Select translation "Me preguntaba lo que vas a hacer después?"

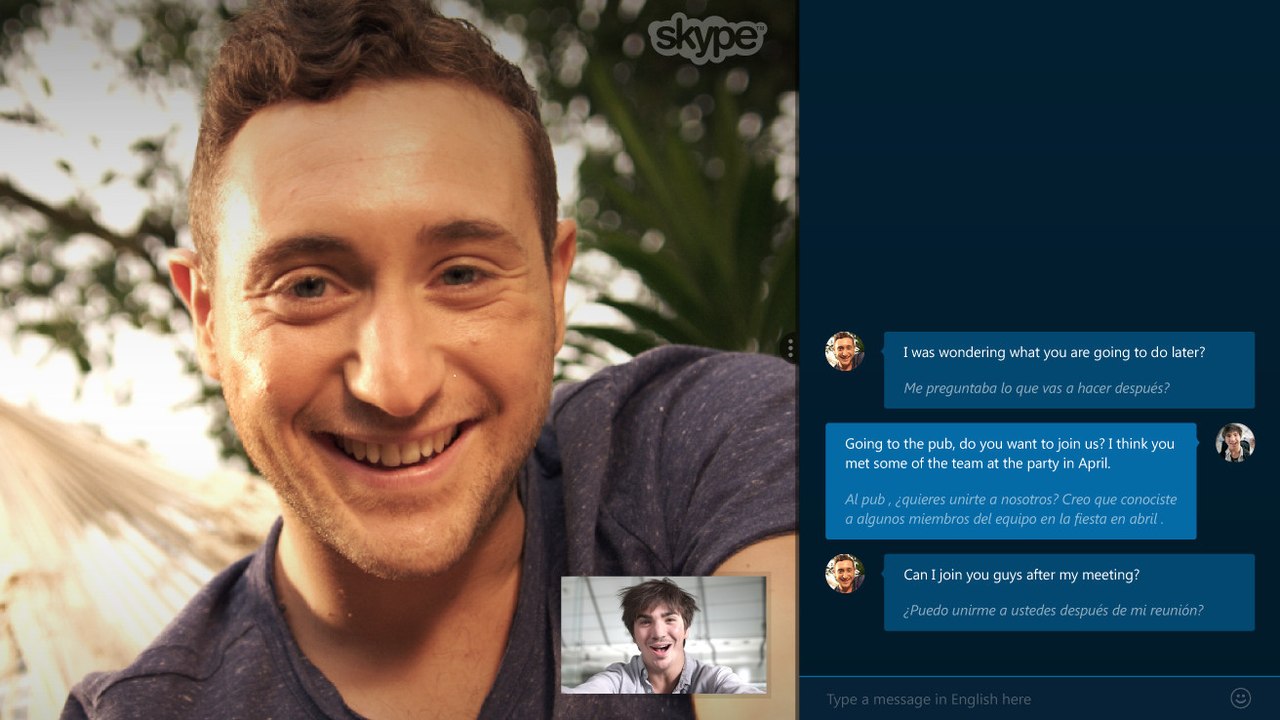(x=1036, y=388)
